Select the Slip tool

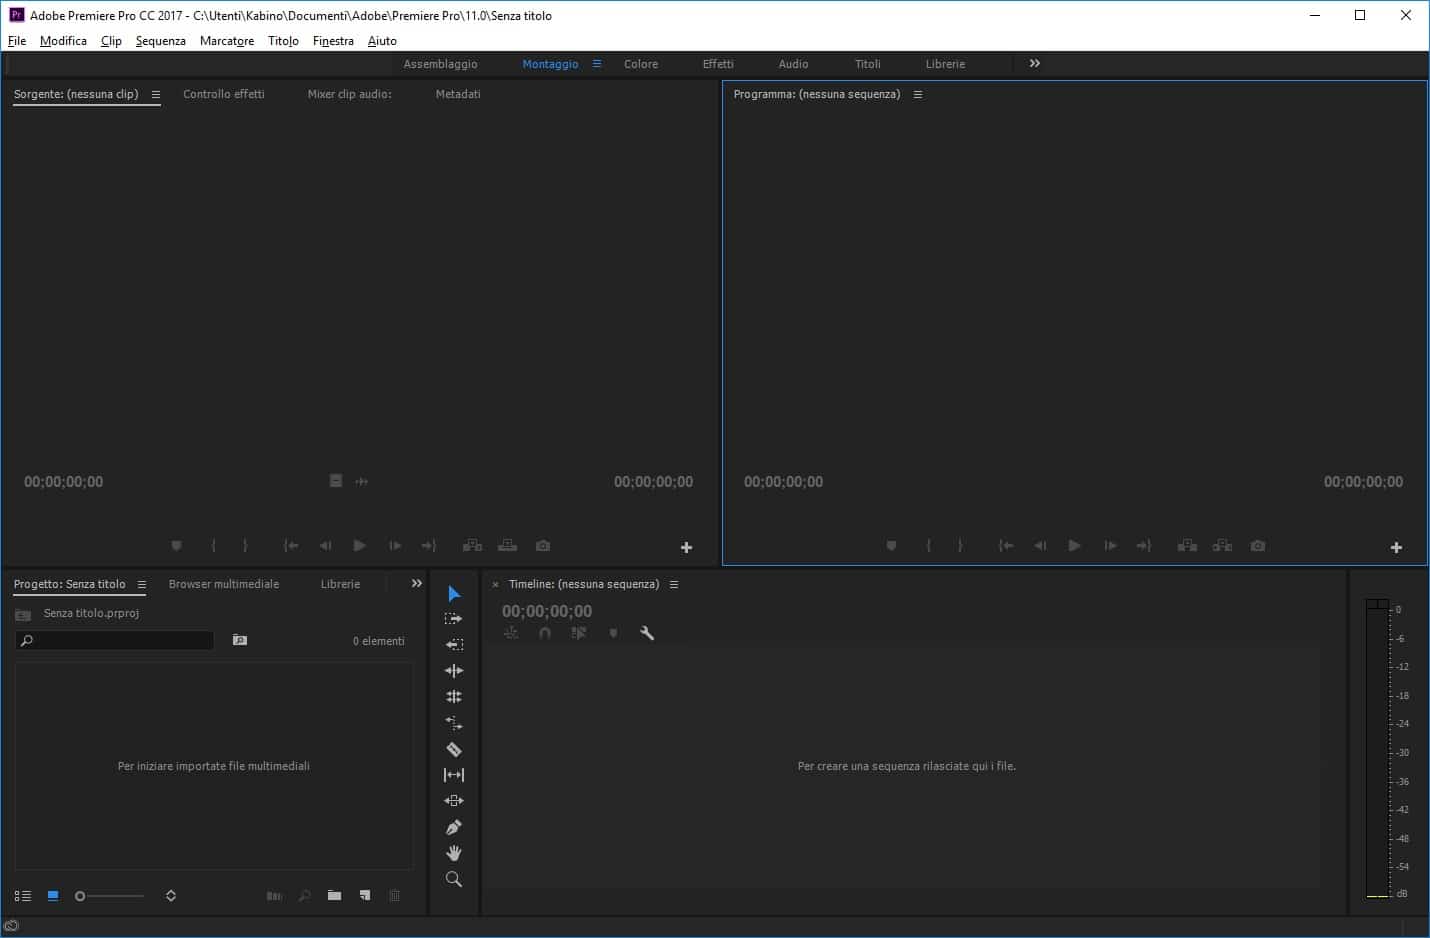pyautogui.click(x=454, y=775)
